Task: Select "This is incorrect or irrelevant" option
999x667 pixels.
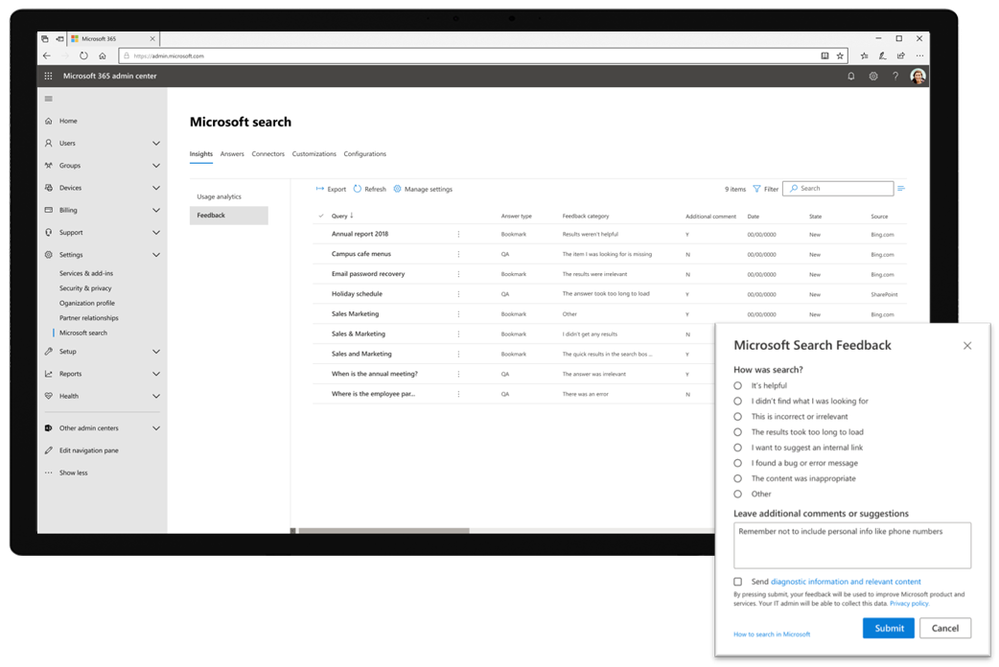Action: [737, 417]
